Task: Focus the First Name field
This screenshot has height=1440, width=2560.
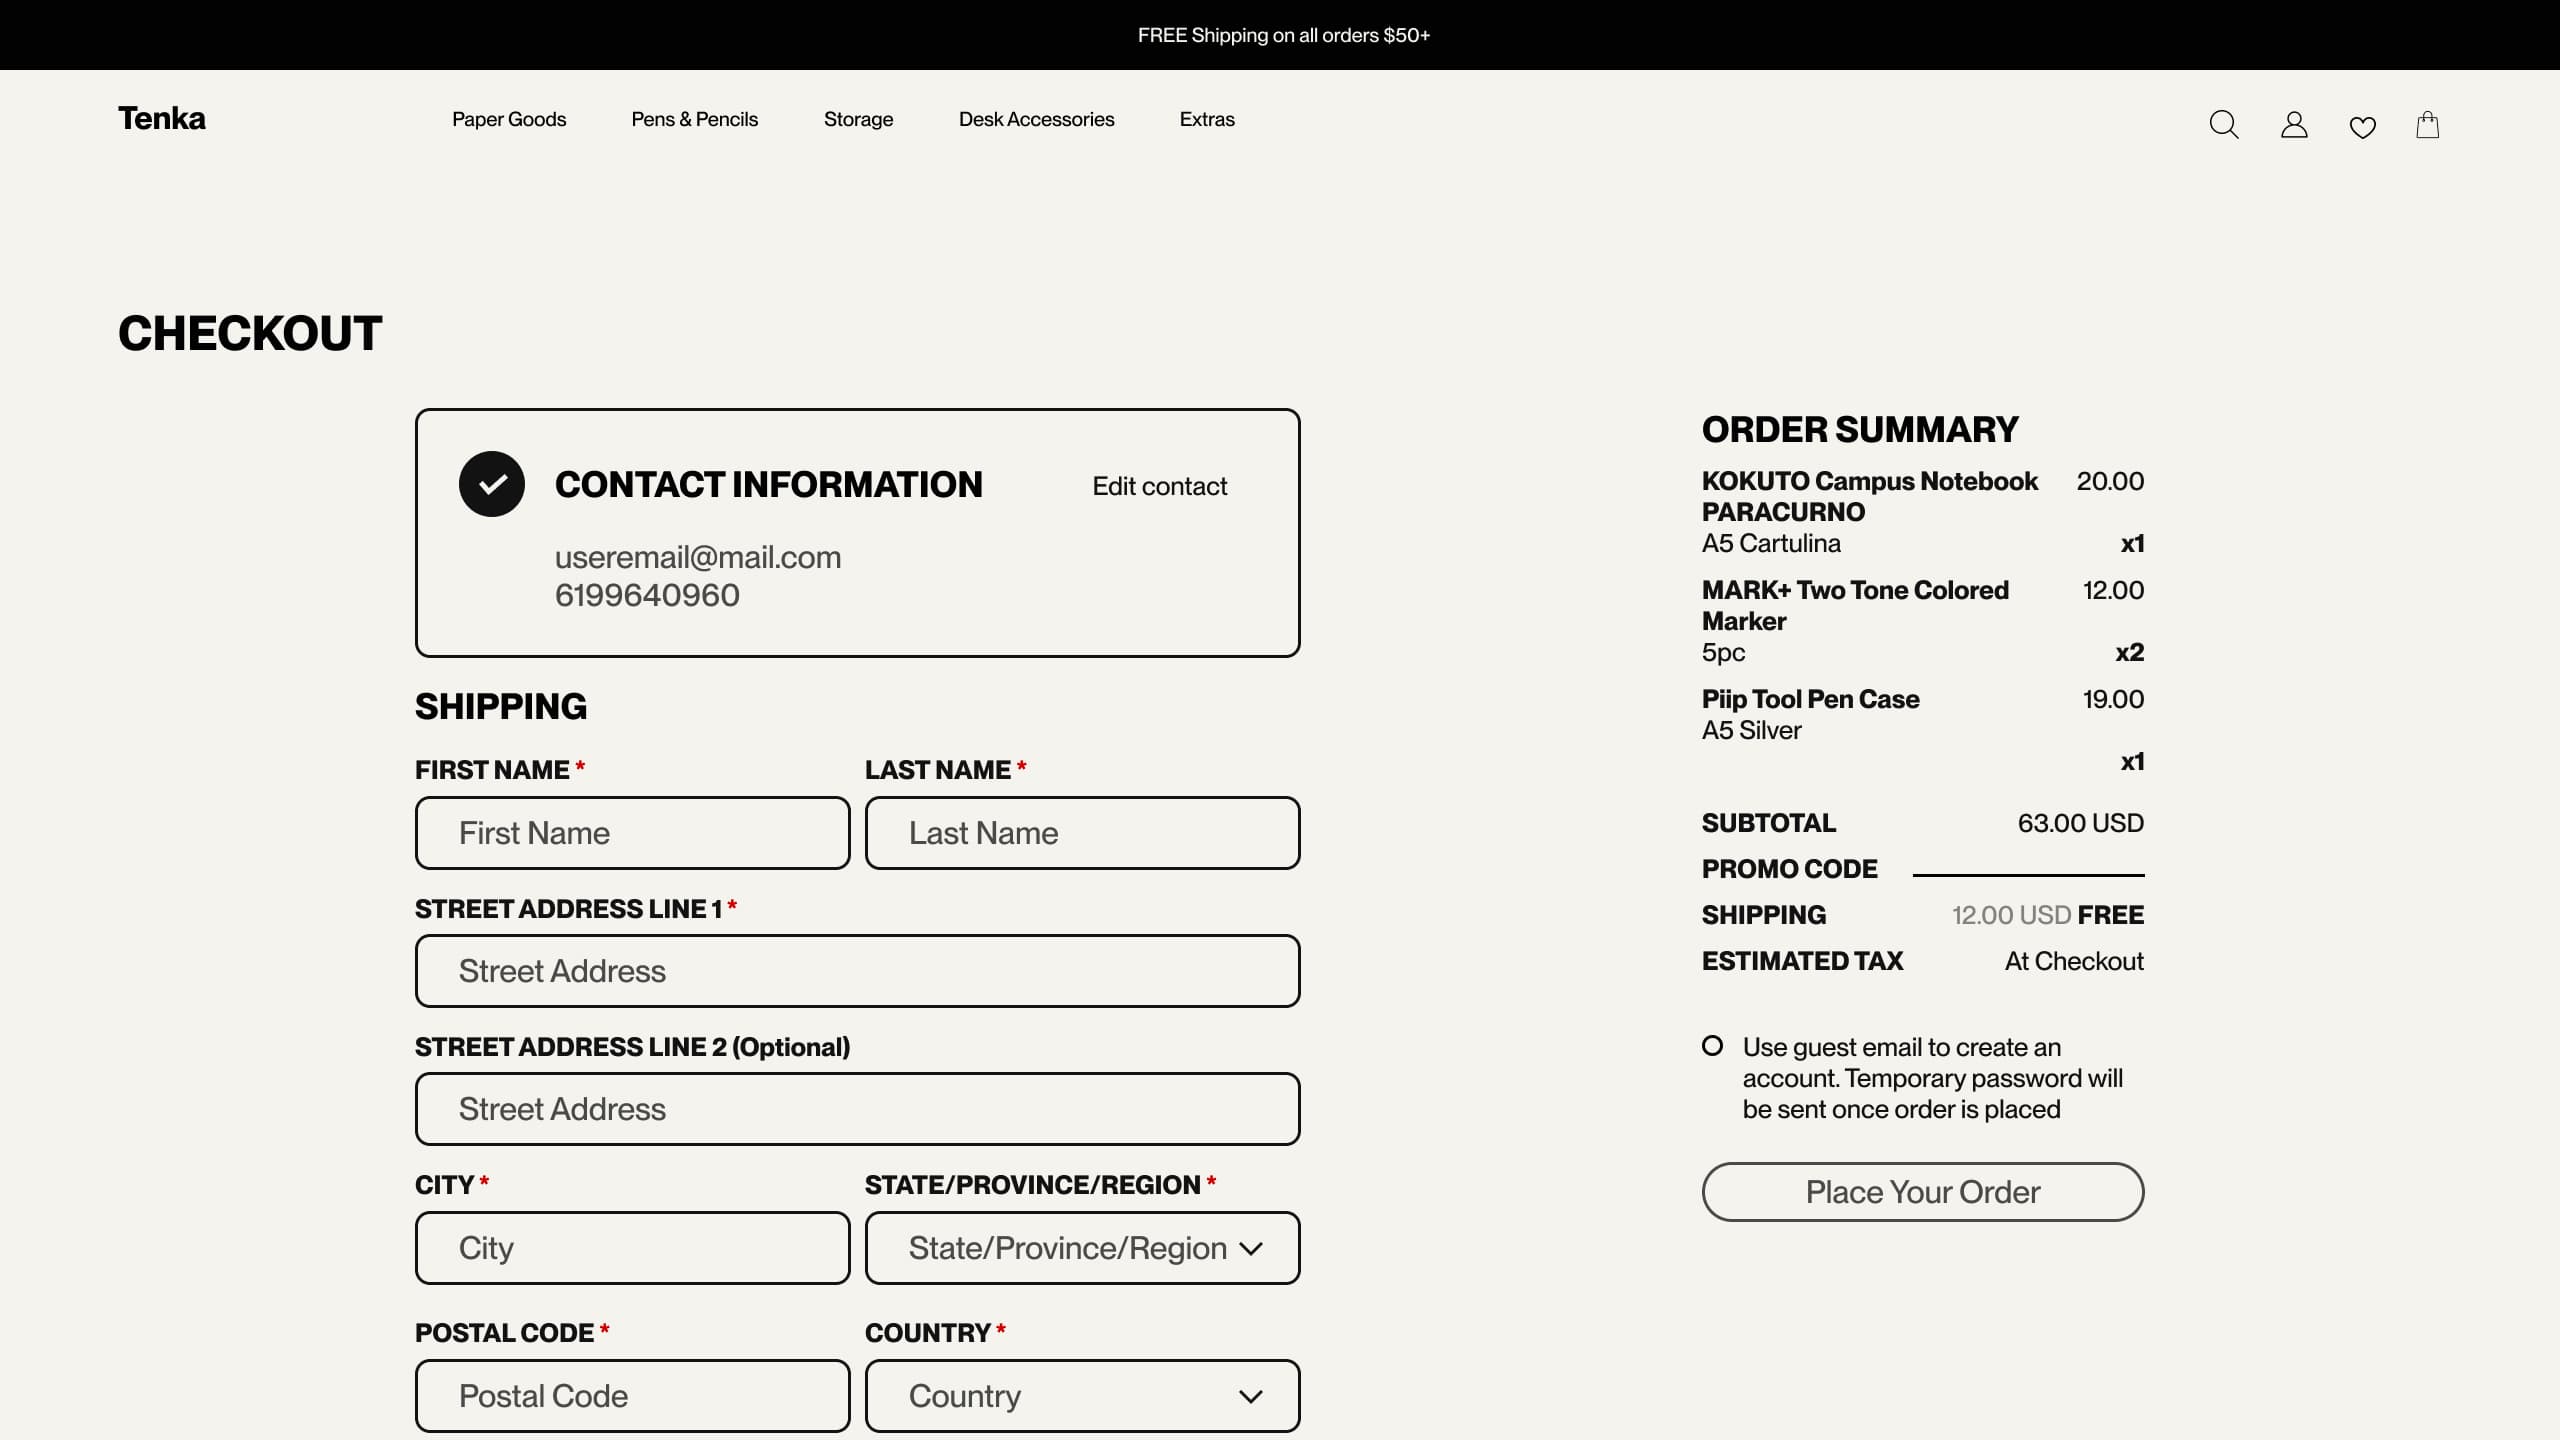Action: tap(633, 833)
